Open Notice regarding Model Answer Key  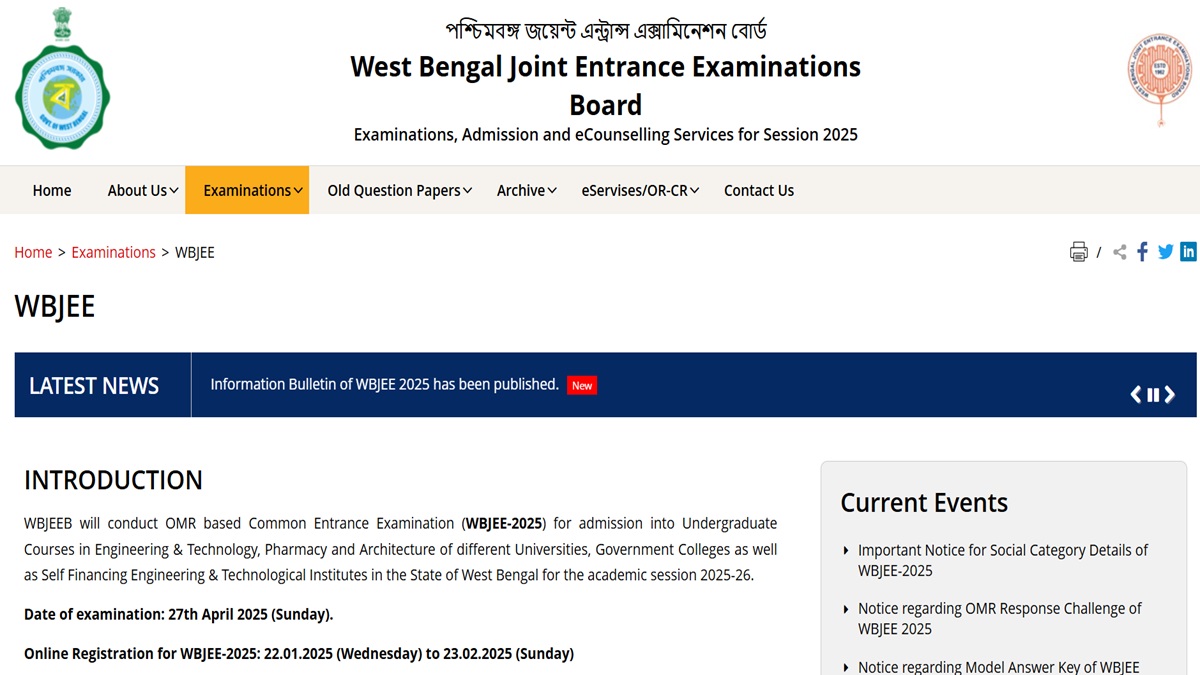coord(998,667)
